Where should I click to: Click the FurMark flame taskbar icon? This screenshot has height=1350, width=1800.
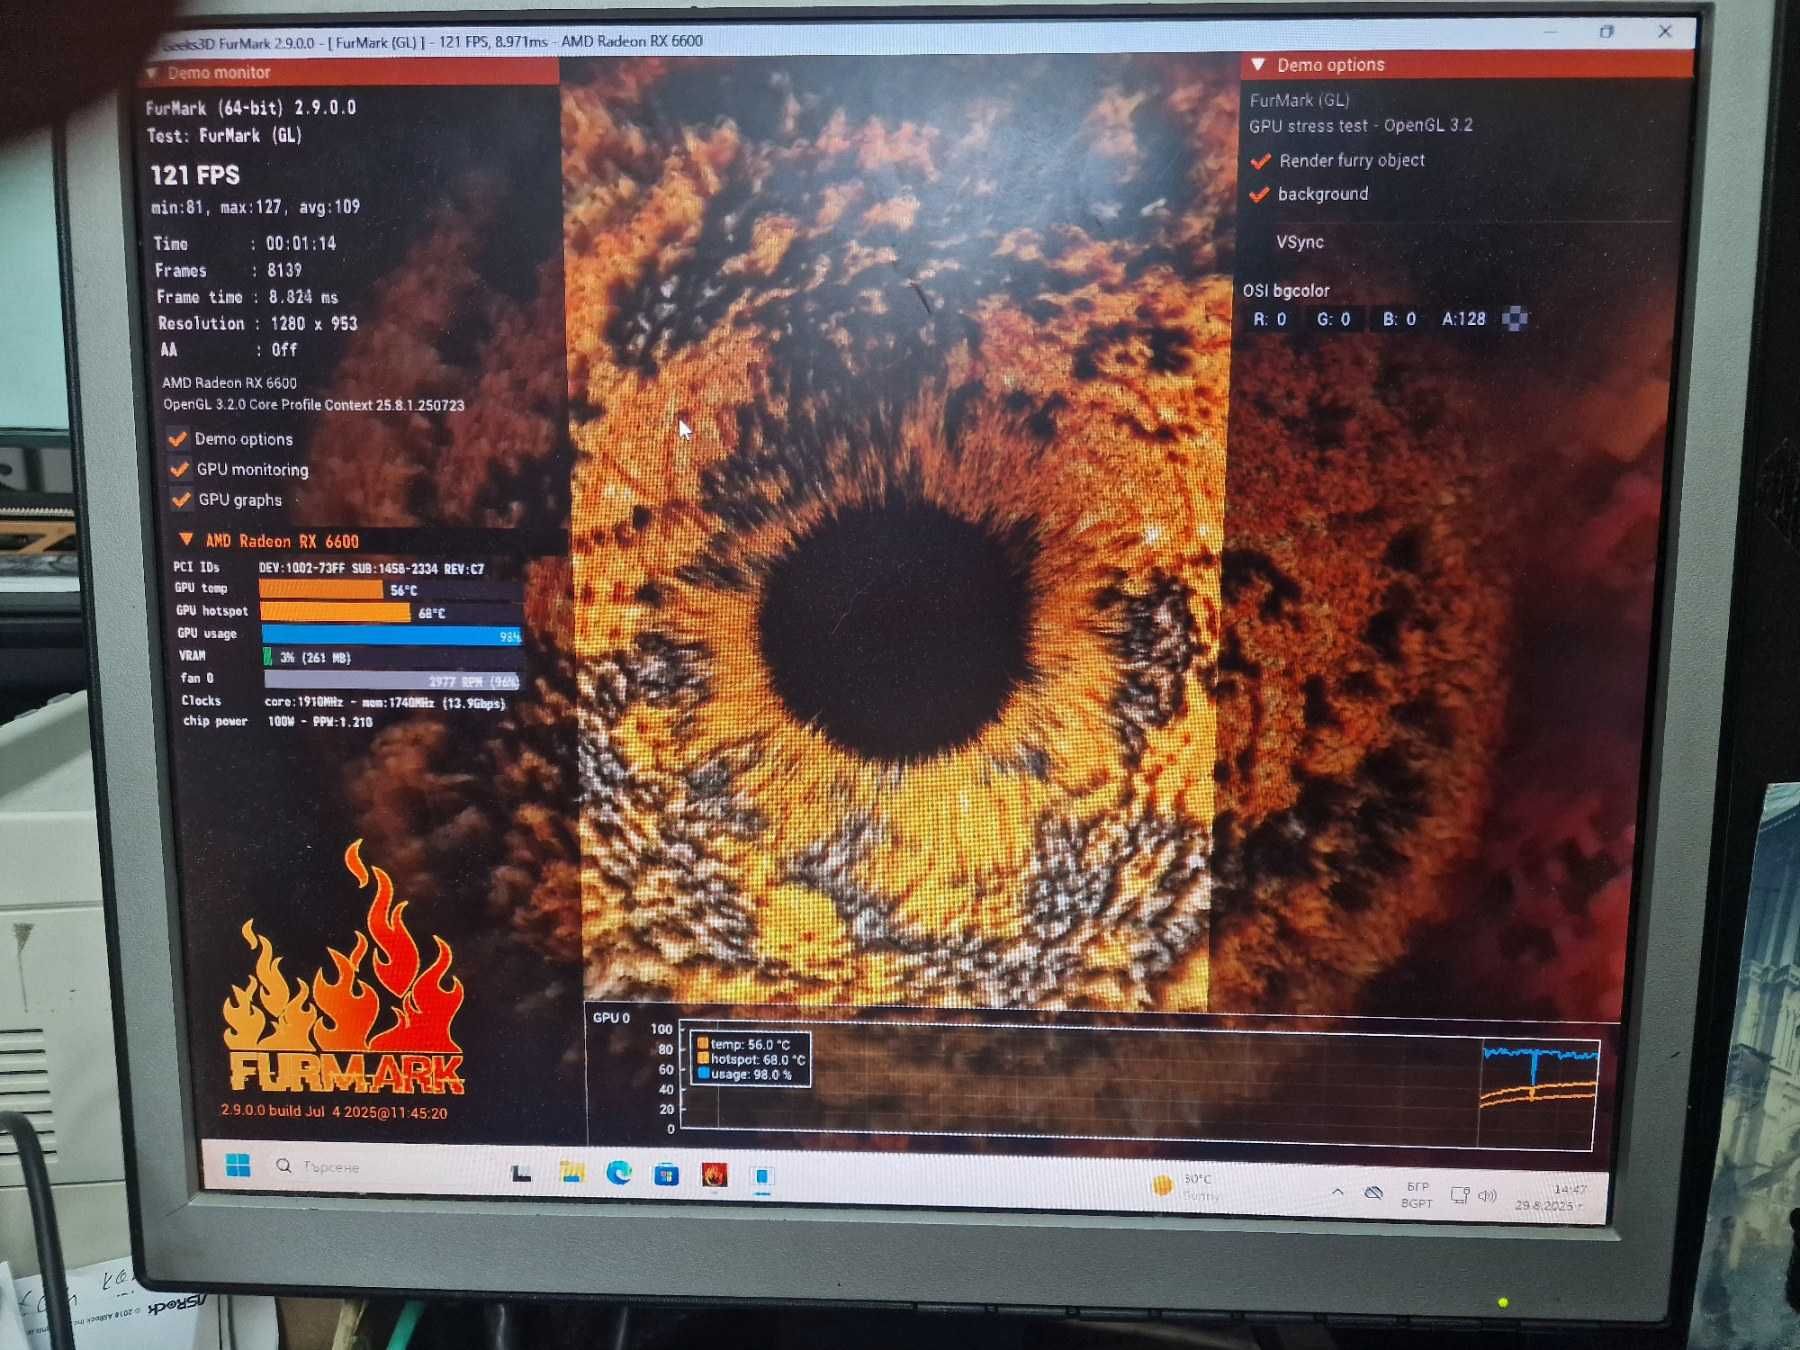(x=714, y=1175)
